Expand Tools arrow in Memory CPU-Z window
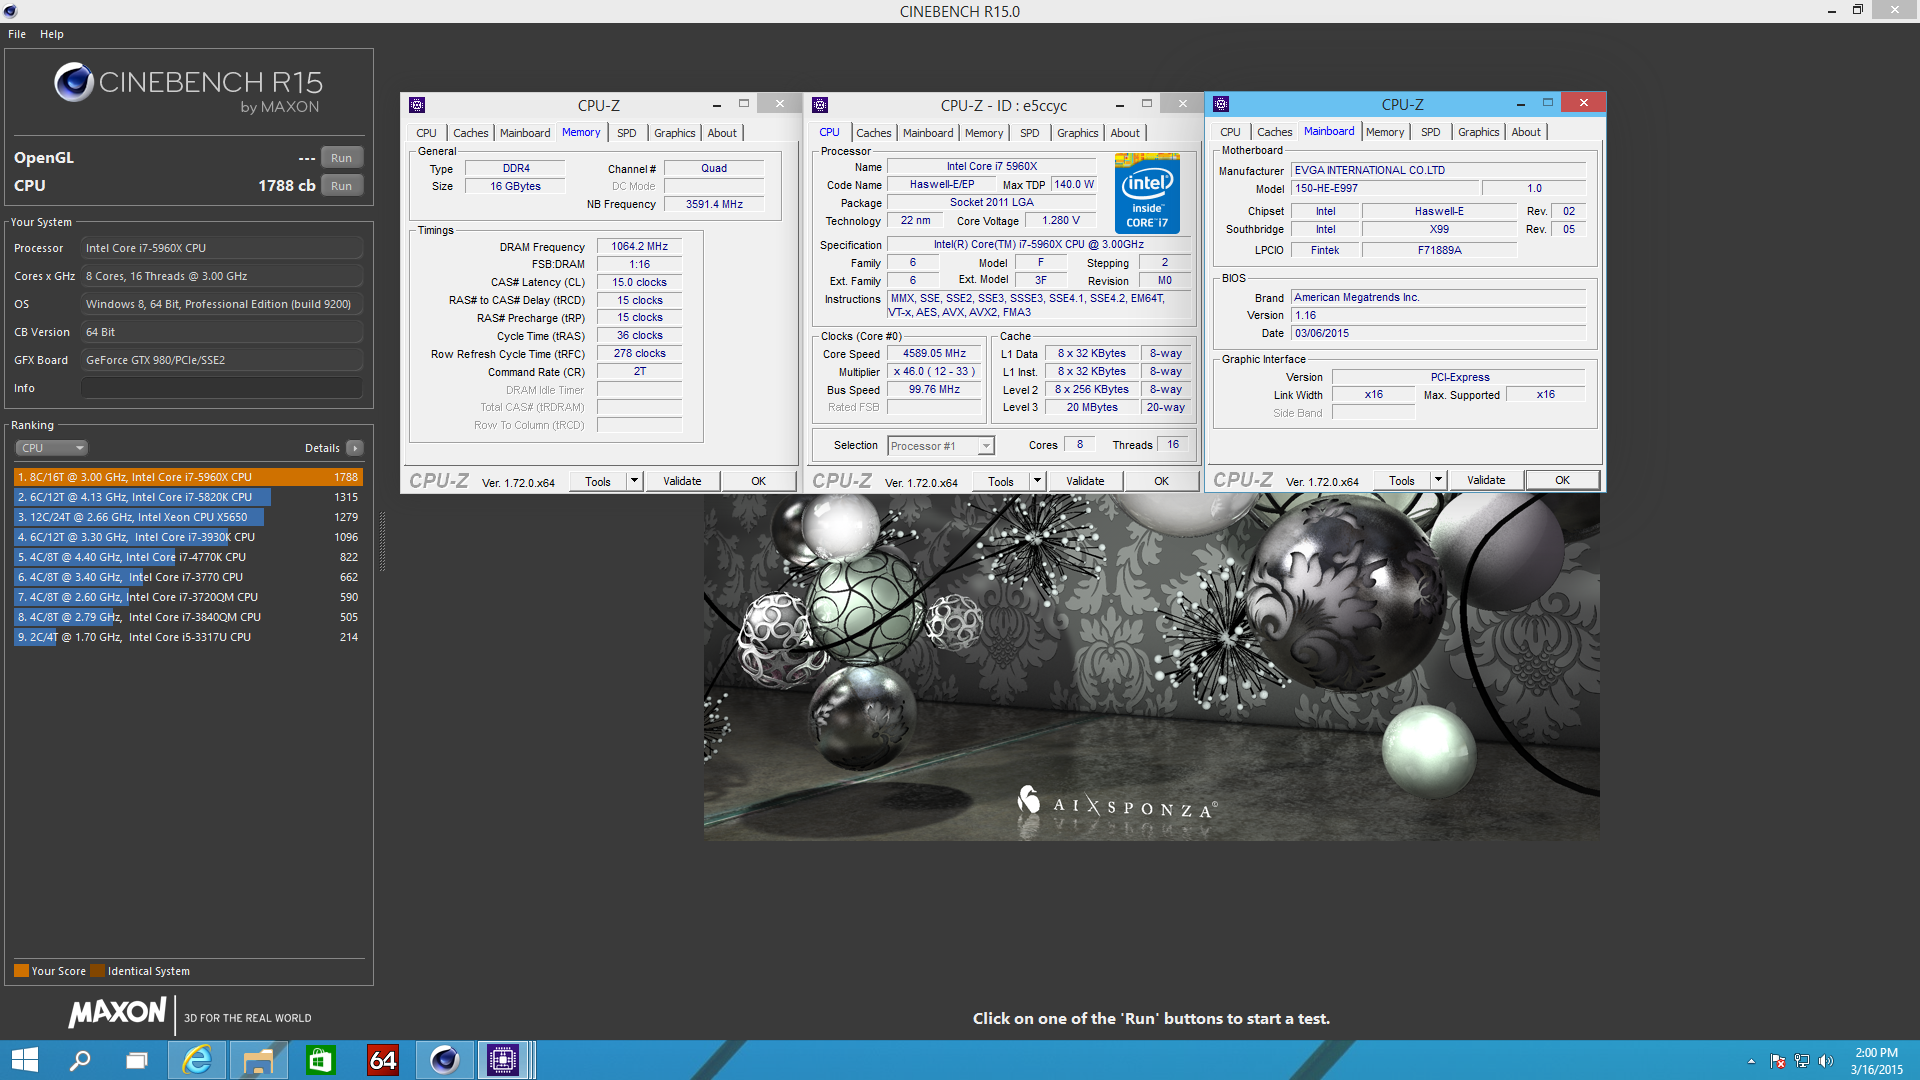This screenshot has height=1080, width=1920. (634, 481)
